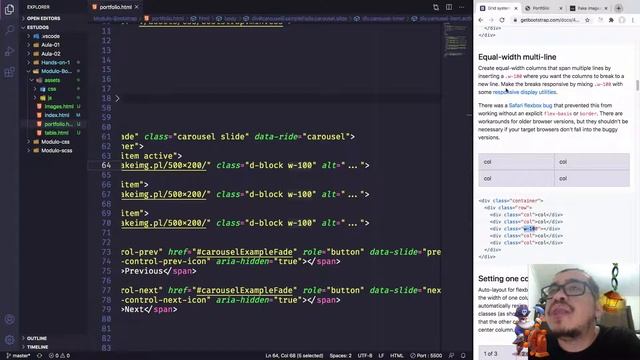Follow the responsive display utilities link
This screenshot has height=360, width=640.
point(524,92)
